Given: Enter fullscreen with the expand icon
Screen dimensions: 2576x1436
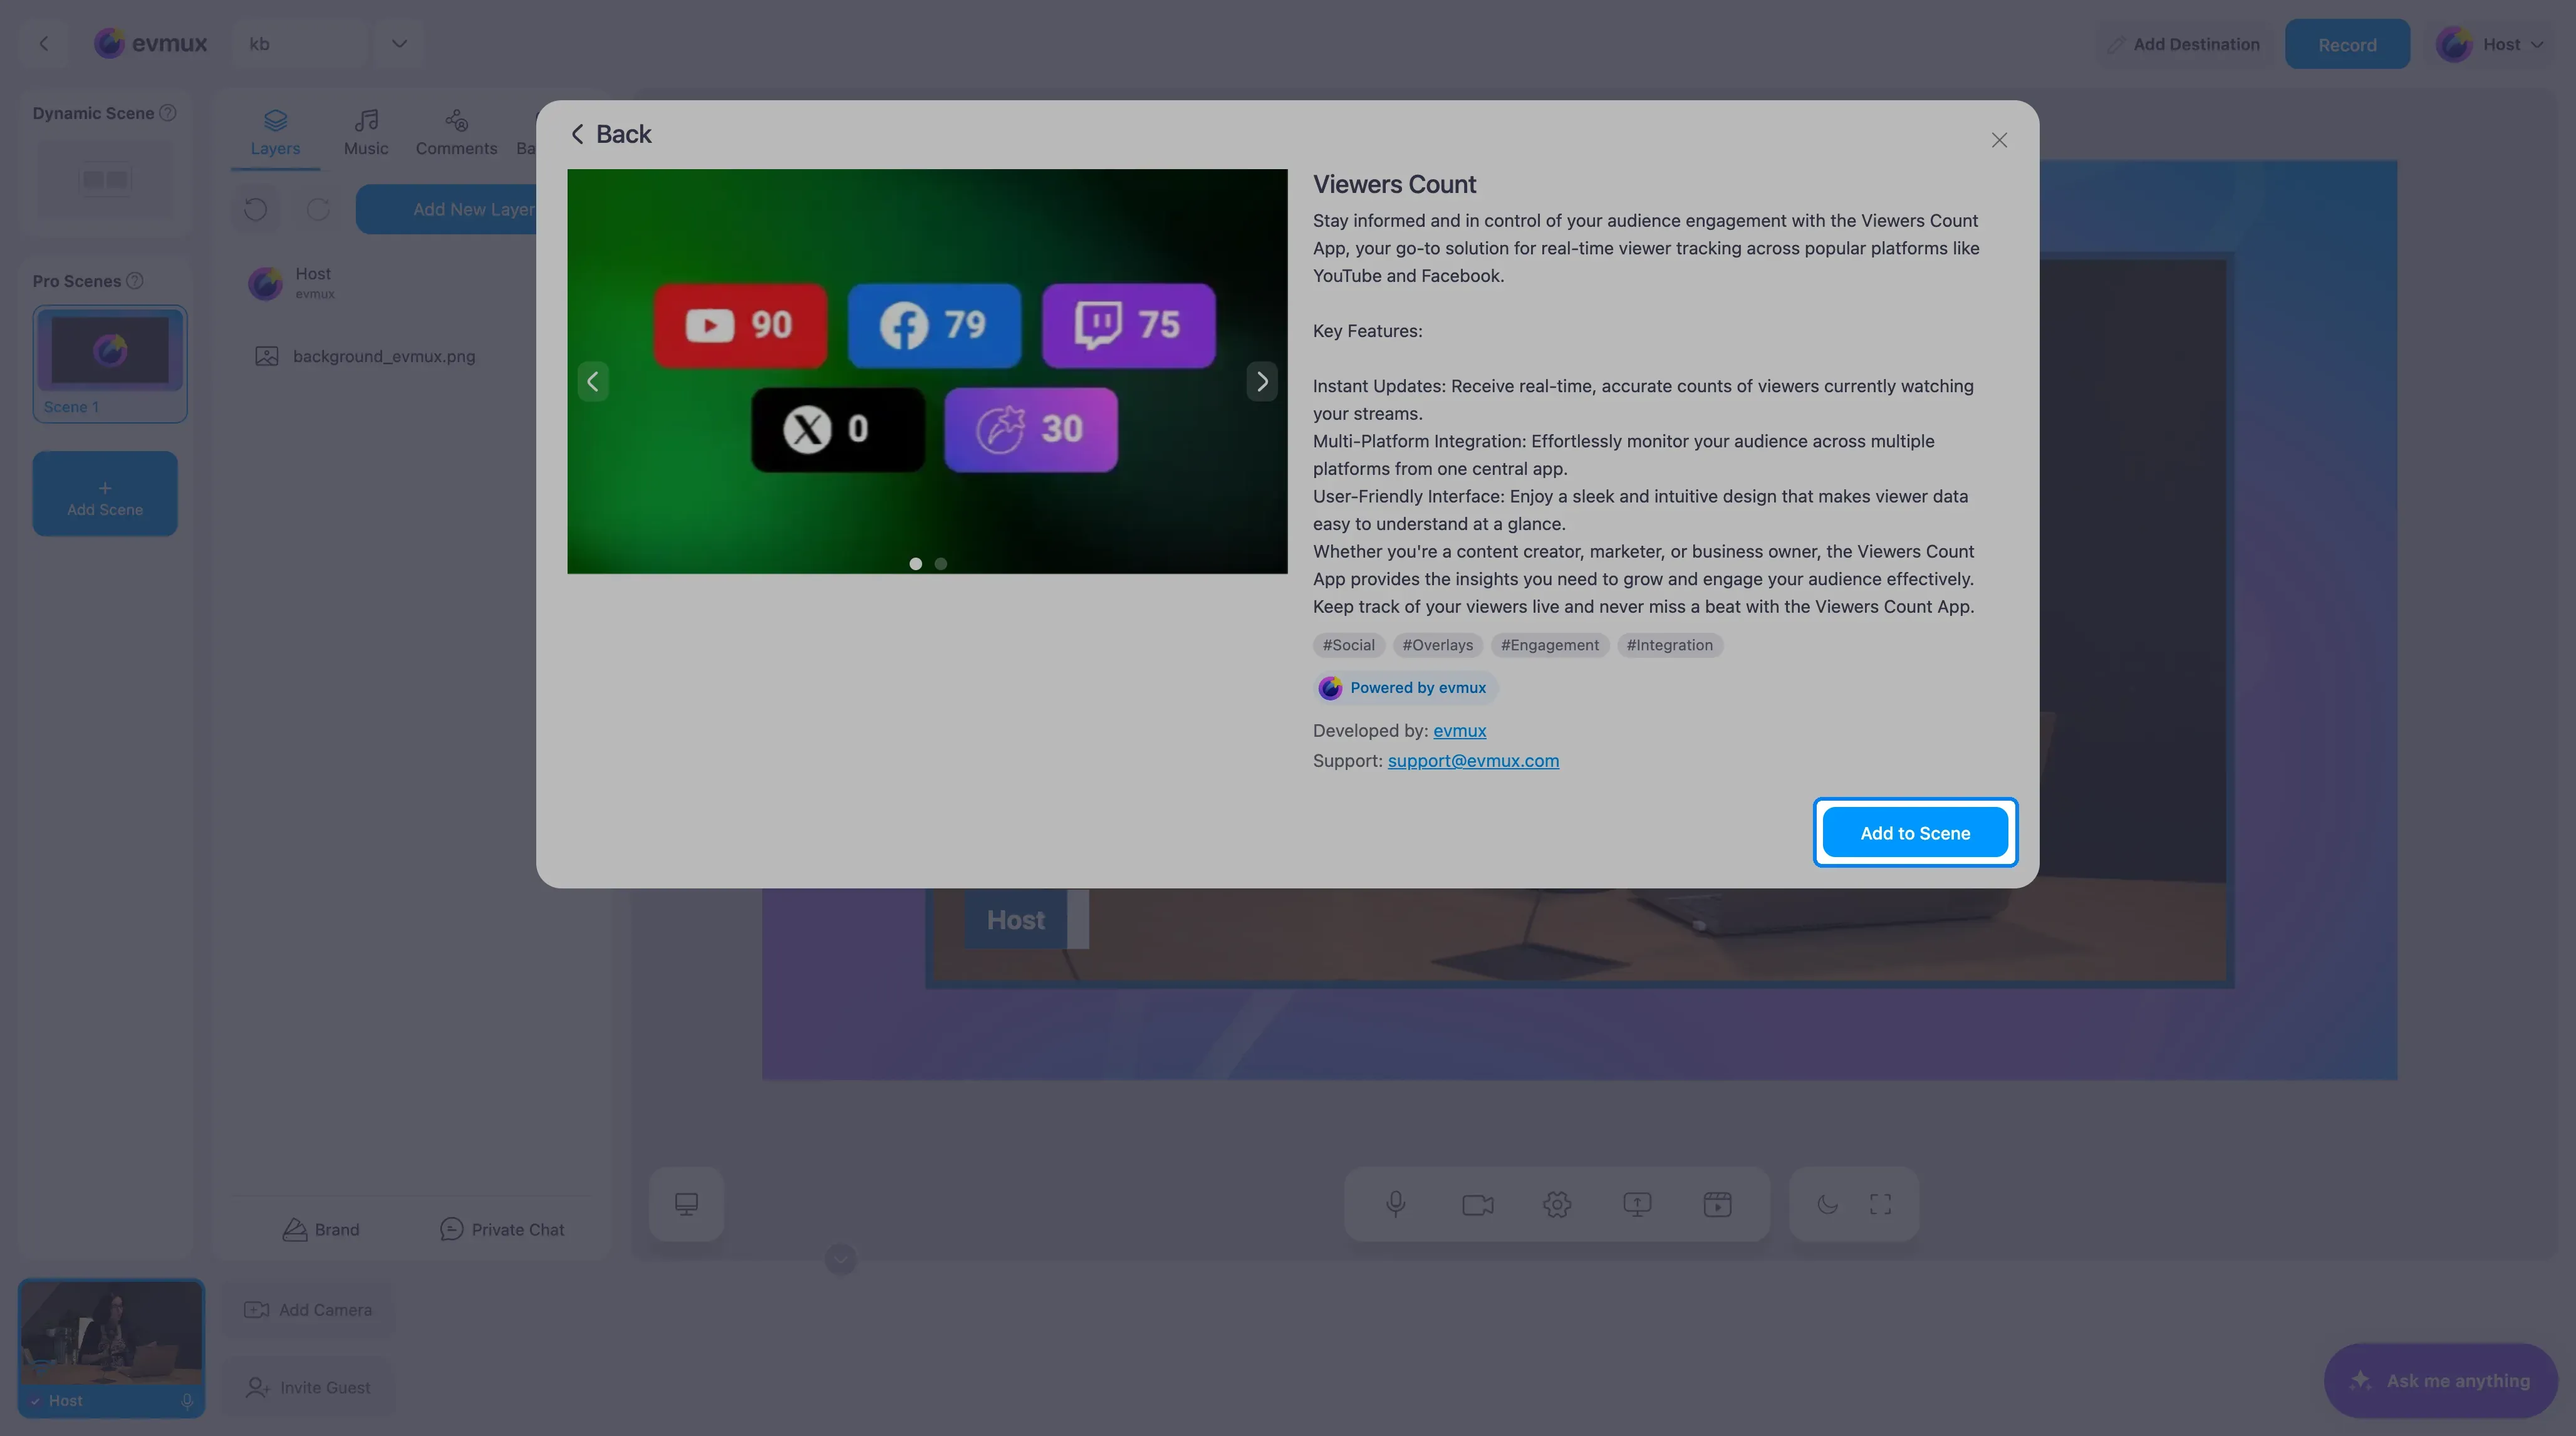Looking at the screenshot, I should coord(1880,1204).
